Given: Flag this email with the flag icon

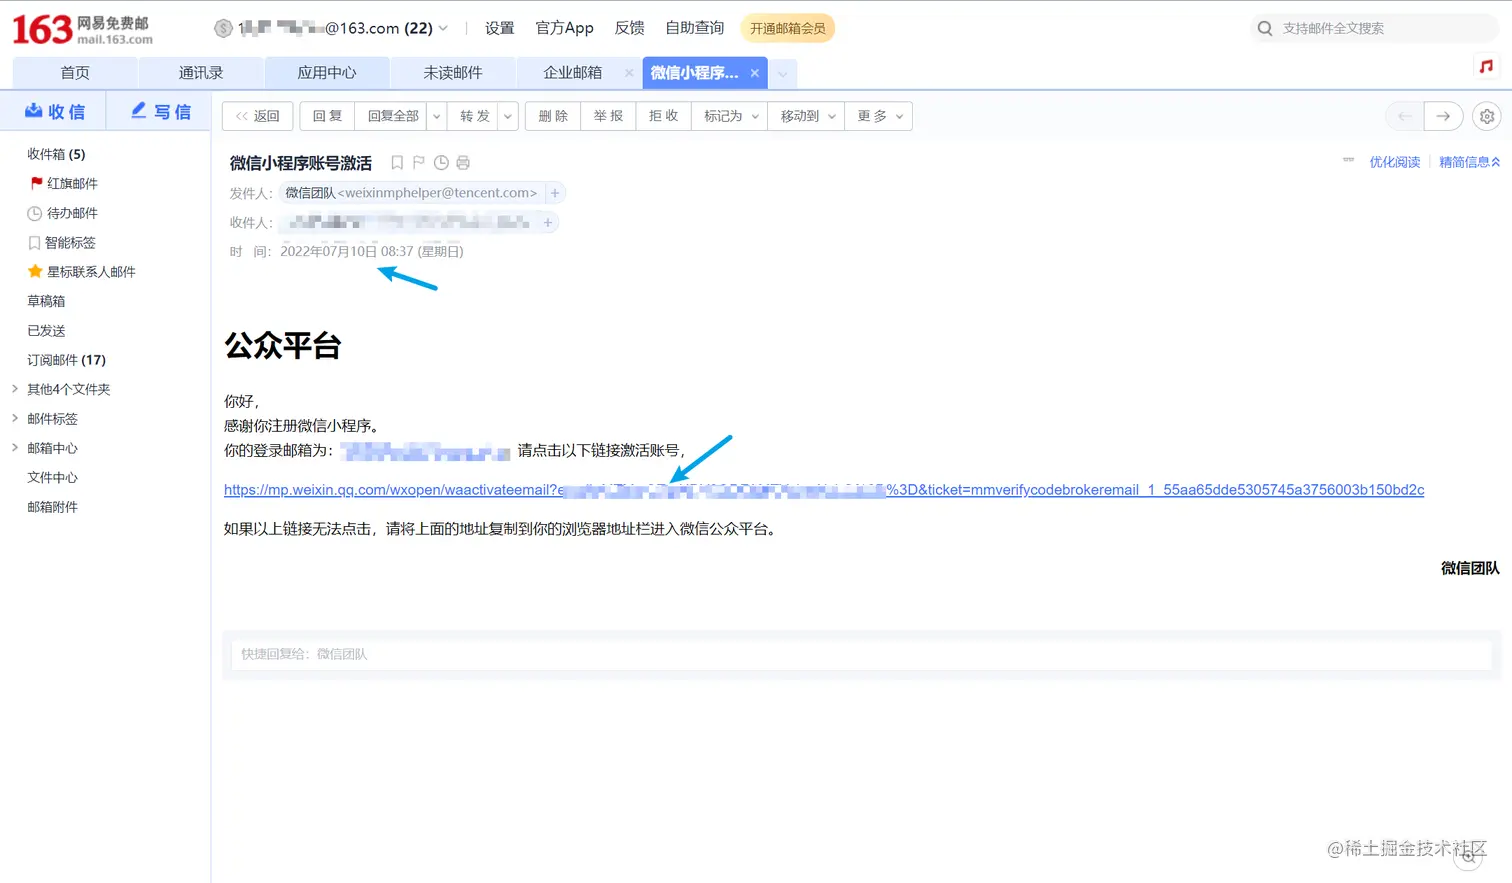Looking at the screenshot, I should click(419, 163).
